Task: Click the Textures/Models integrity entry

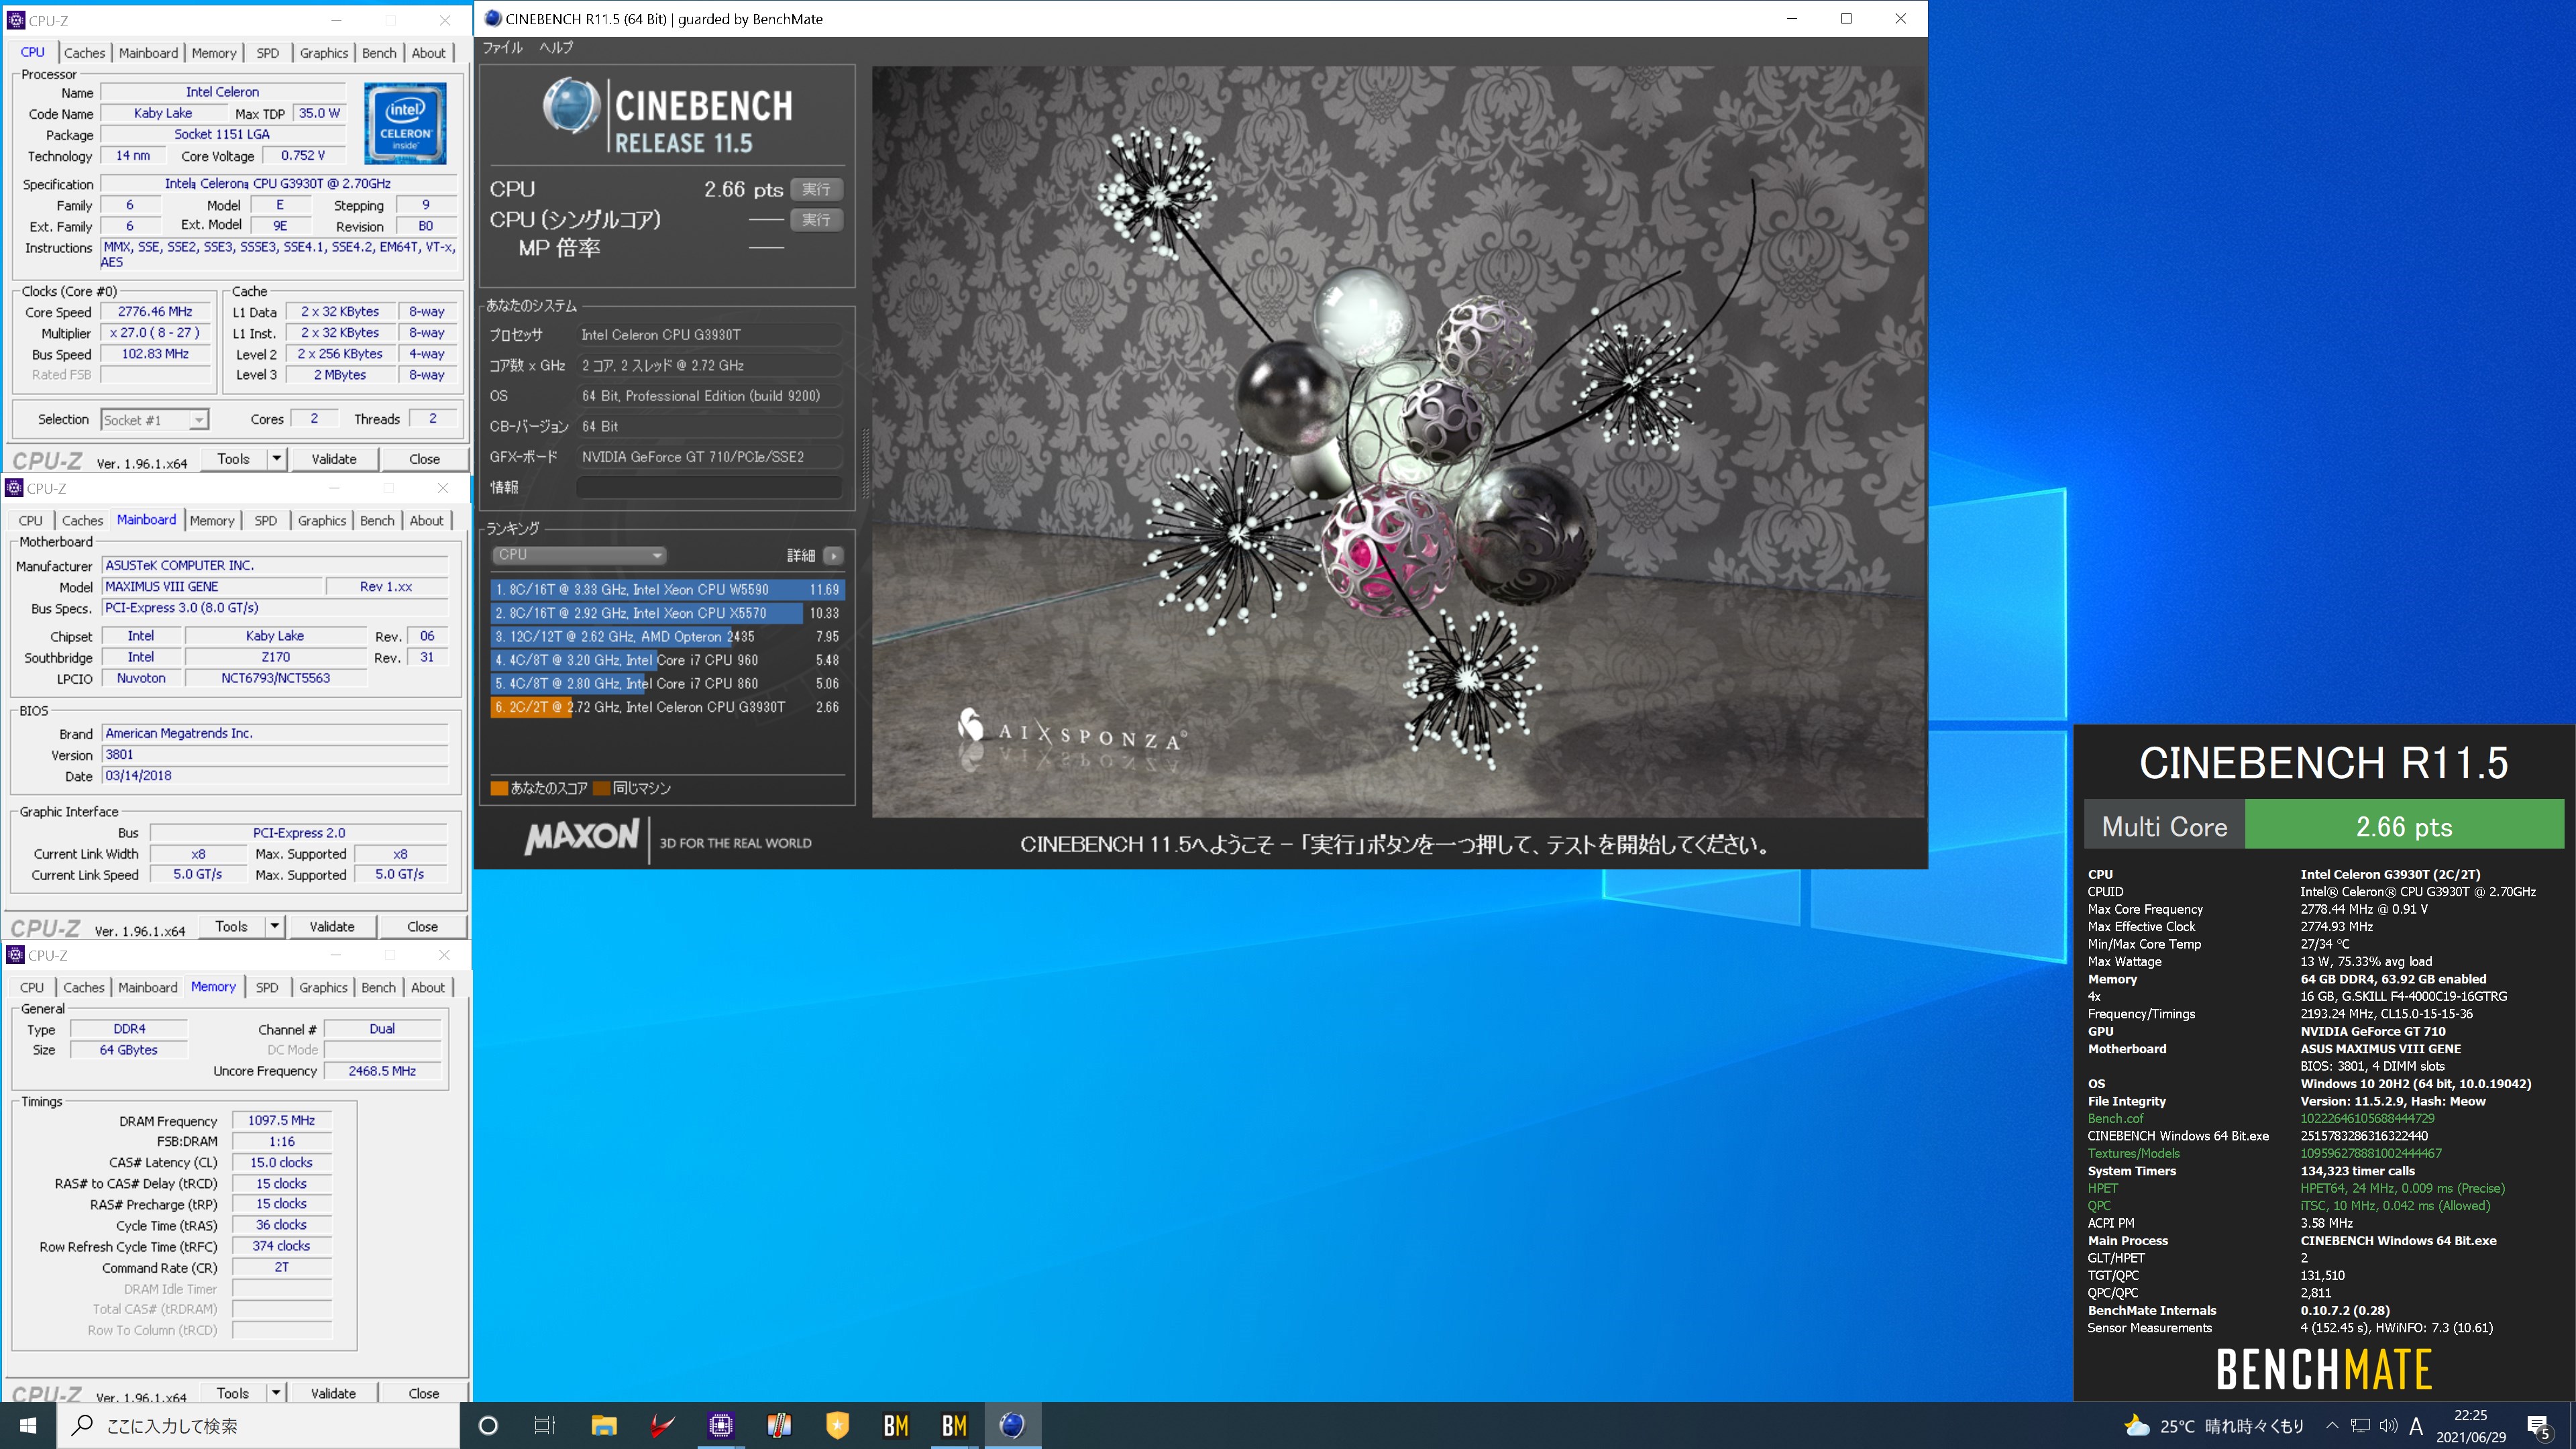Action: [2134, 1153]
